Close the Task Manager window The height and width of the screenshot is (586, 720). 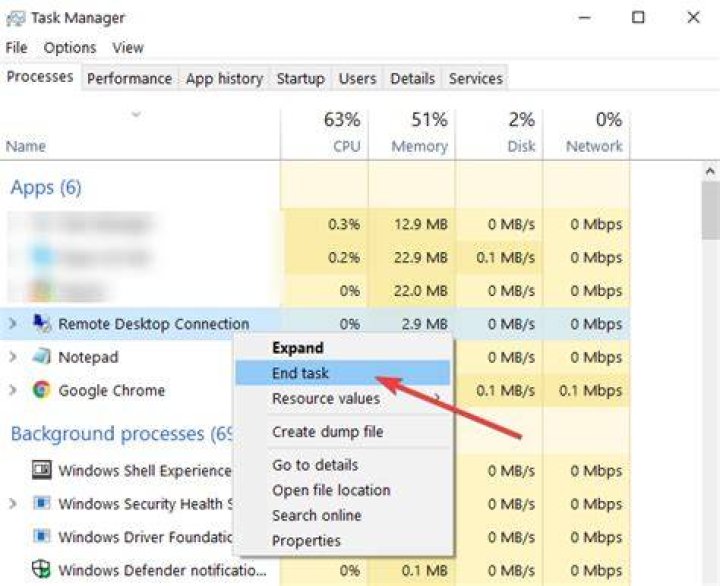[x=693, y=17]
